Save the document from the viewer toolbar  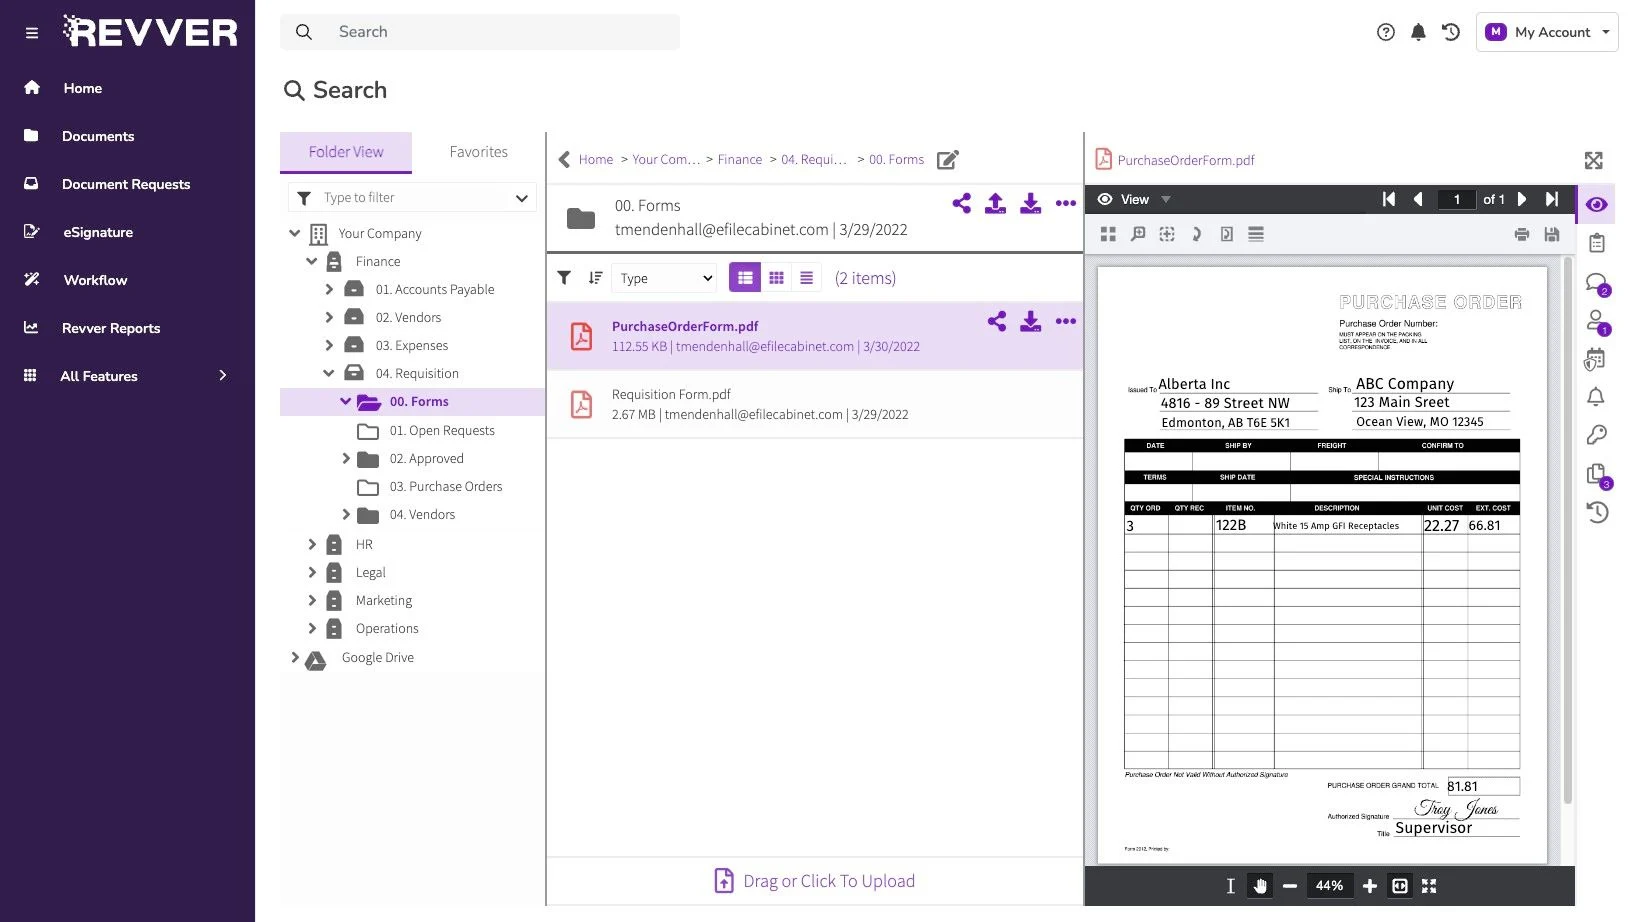point(1552,234)
